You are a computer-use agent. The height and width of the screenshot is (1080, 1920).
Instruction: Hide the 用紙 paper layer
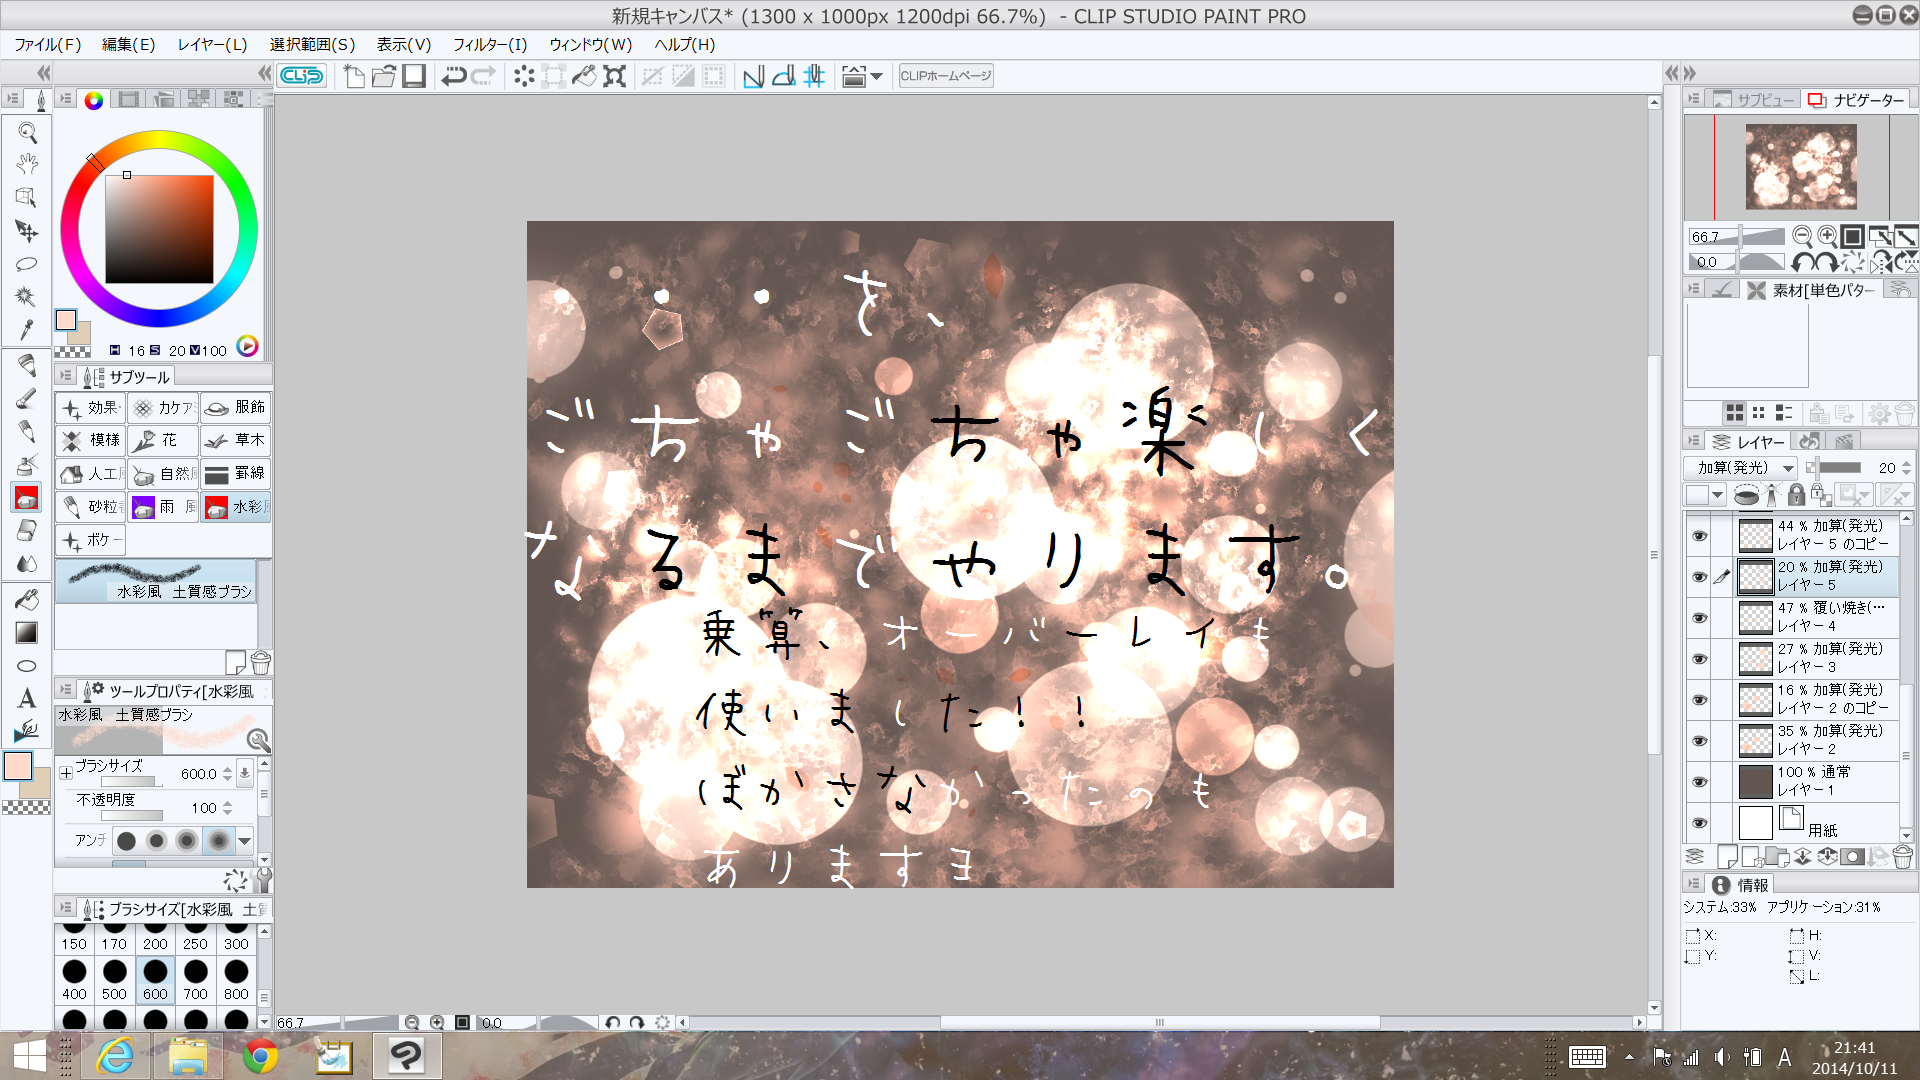1699,823
